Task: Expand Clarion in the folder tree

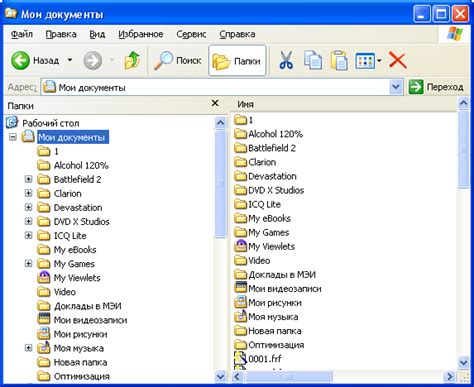Action: tap(29, 193)
